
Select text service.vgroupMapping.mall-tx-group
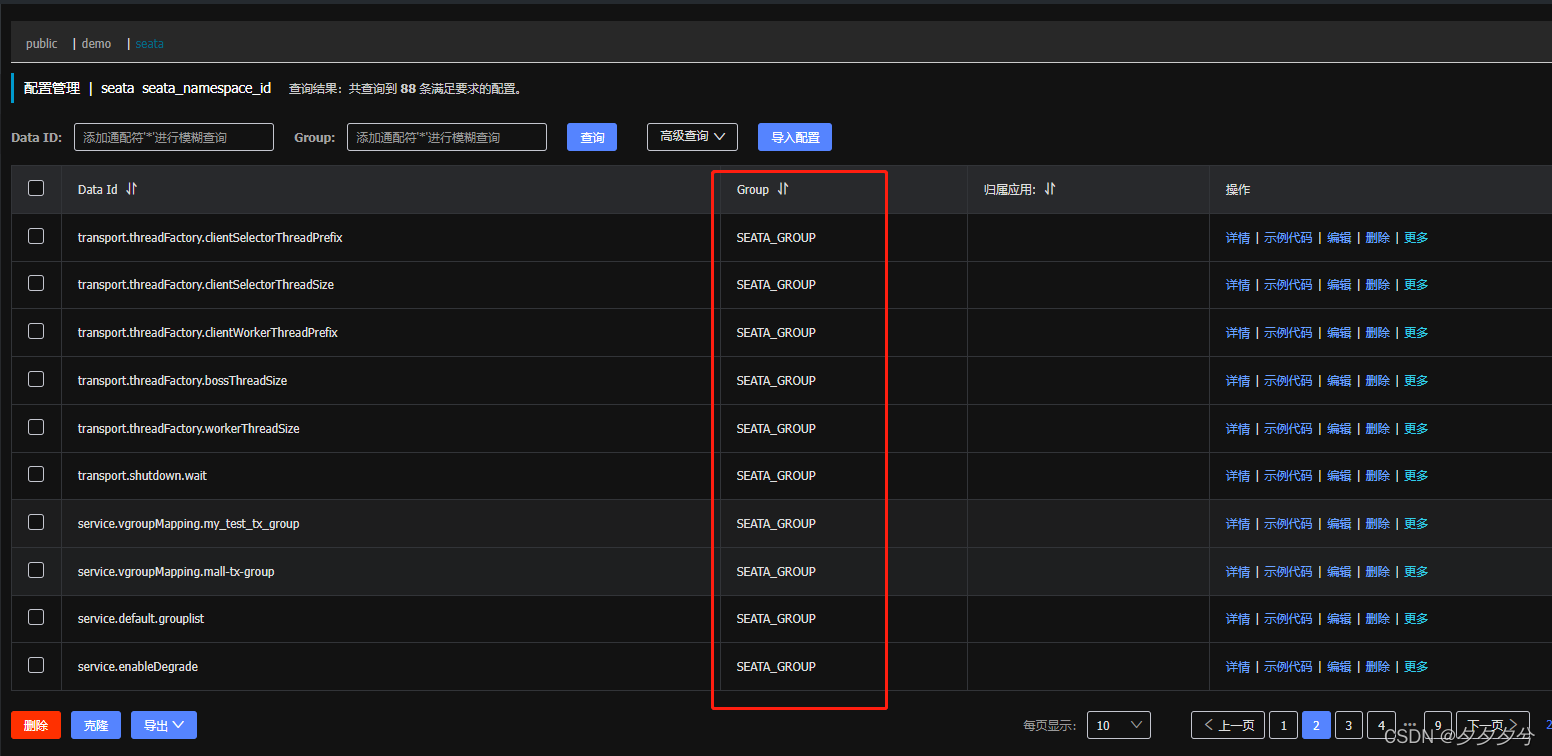click(176, 572)
